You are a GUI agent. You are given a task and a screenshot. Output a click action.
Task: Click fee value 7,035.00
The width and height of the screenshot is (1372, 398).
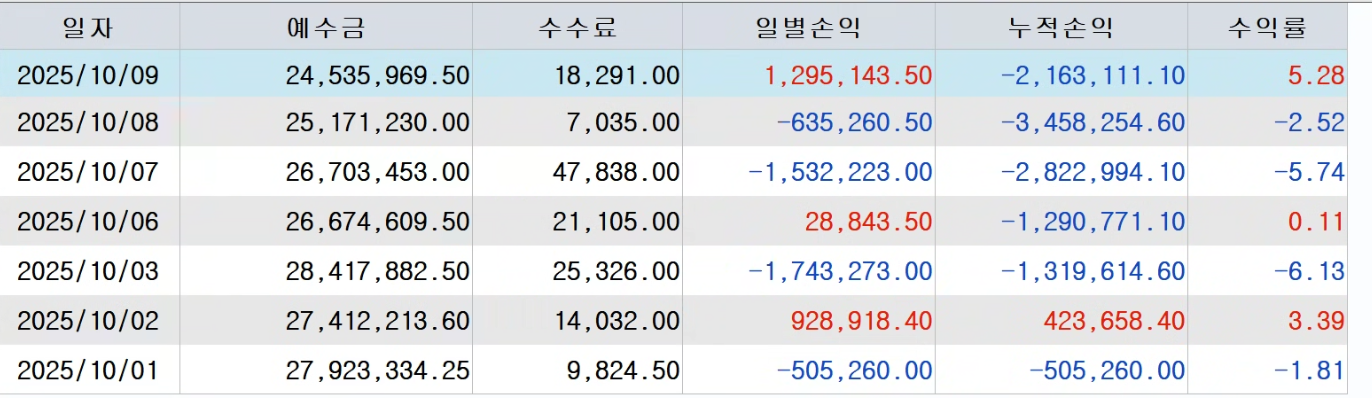tap(624, 123)
